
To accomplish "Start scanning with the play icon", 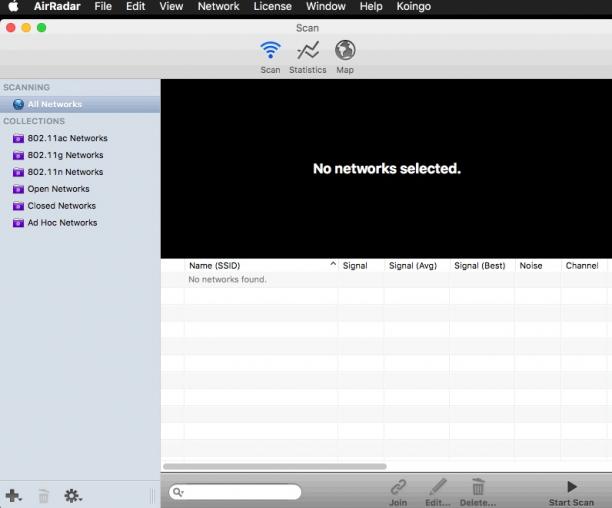I will (x=572, y=487).
